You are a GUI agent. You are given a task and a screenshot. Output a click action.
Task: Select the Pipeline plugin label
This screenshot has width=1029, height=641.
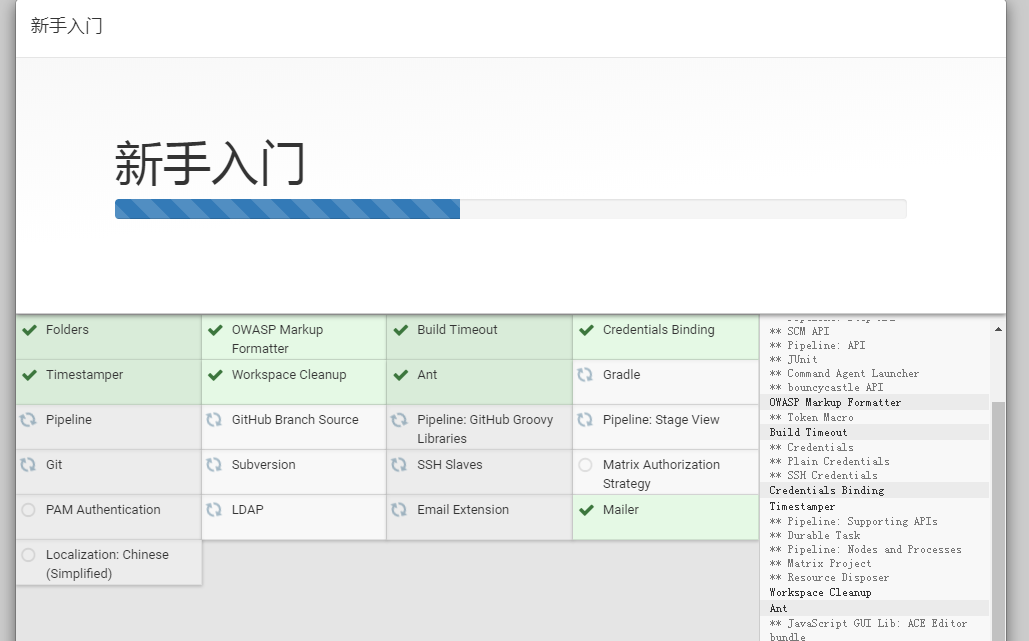69,420
